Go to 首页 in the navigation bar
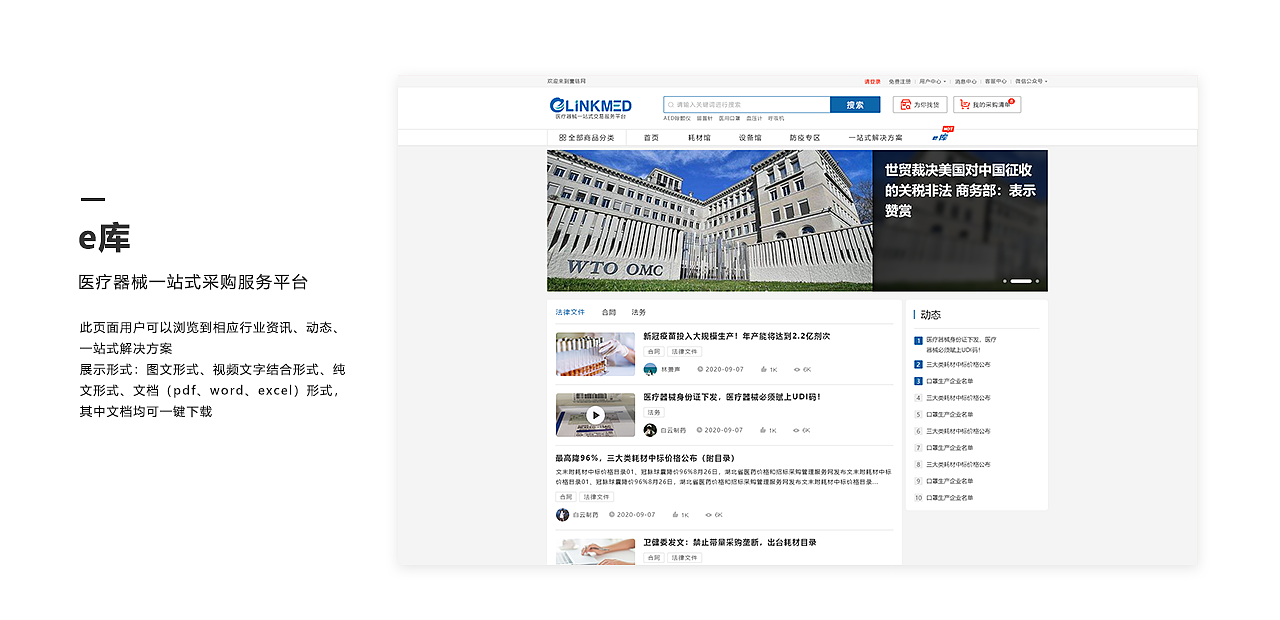 [x=651, y=138]
